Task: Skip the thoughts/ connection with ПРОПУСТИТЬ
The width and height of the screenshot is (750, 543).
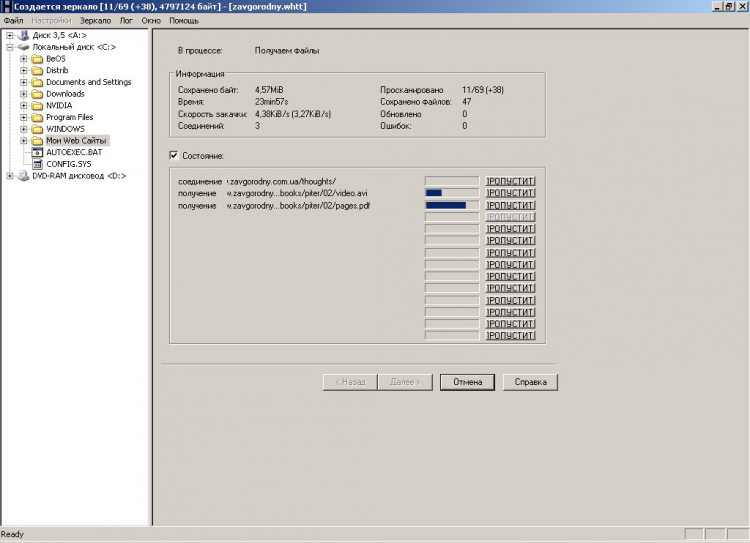Action: click(x=510, y=181)
